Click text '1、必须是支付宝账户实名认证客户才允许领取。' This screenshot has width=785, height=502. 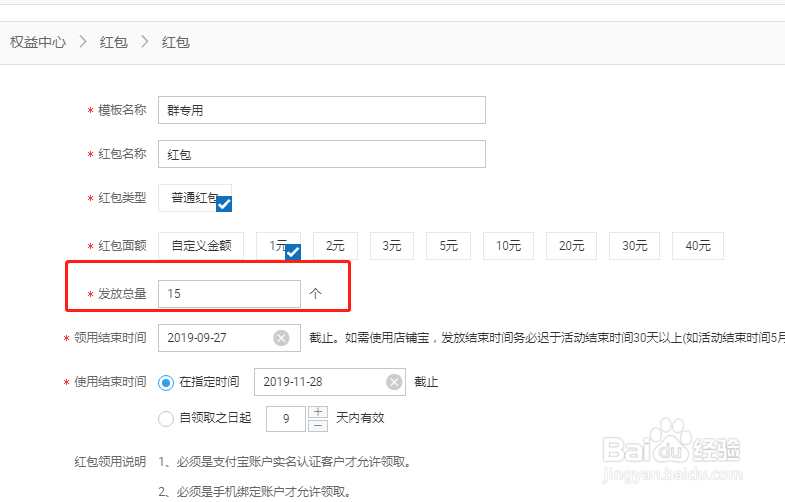point(285,462)
